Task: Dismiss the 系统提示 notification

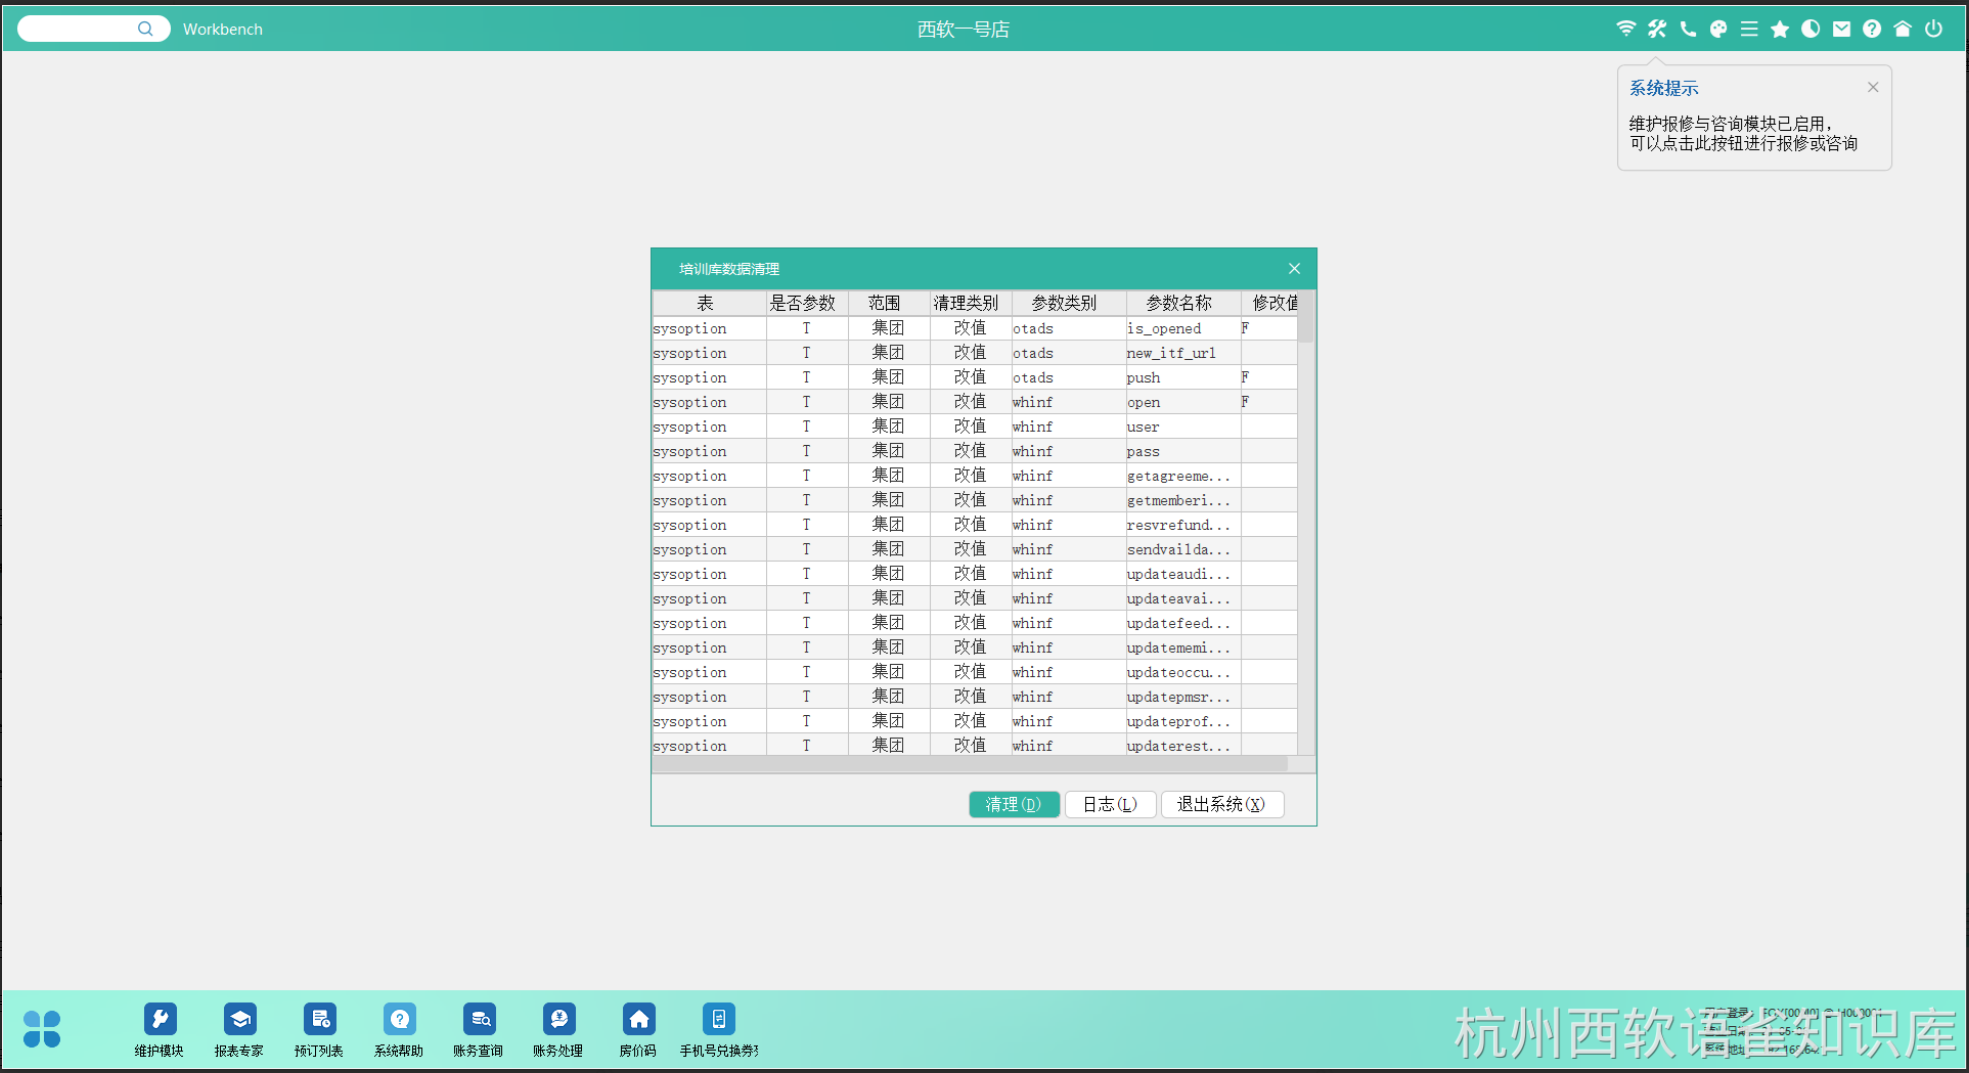Action: [x=1873, y=87]
